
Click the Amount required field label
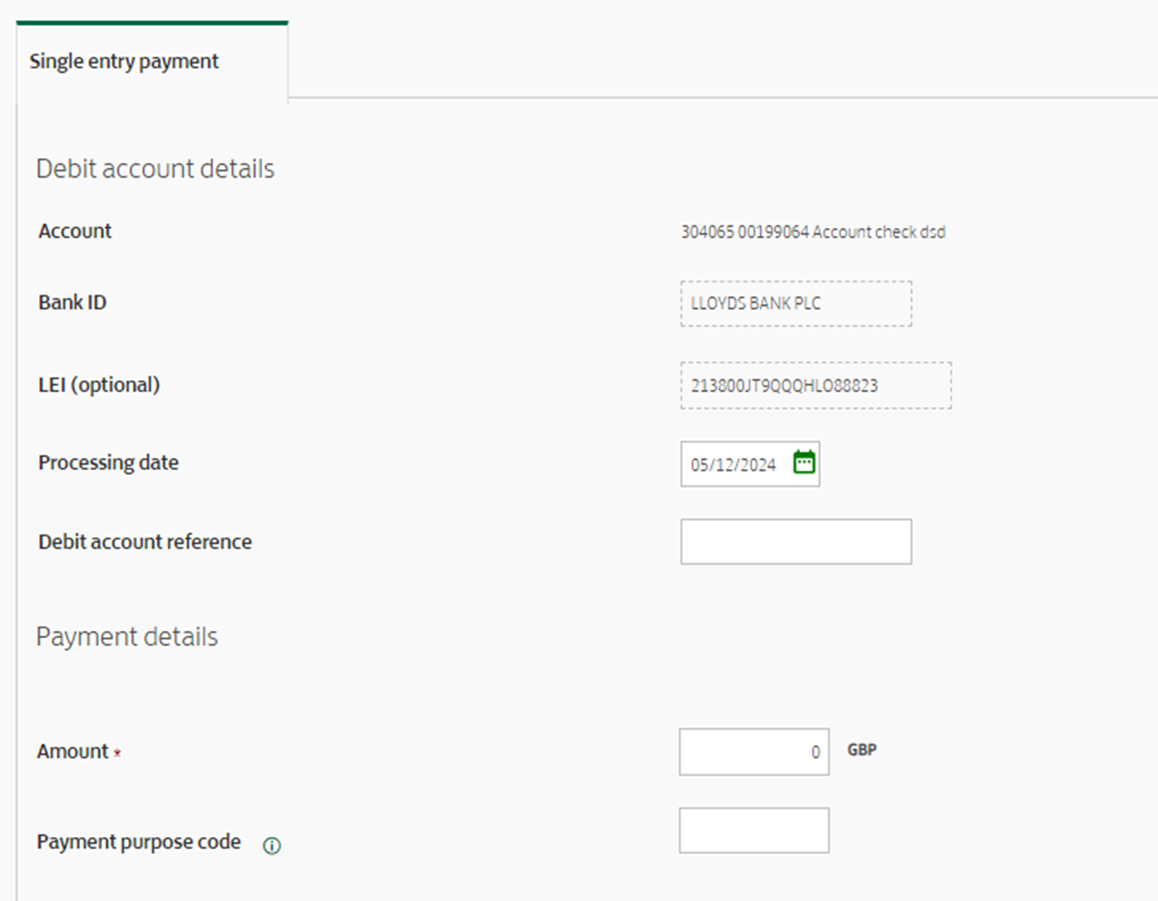73,751
